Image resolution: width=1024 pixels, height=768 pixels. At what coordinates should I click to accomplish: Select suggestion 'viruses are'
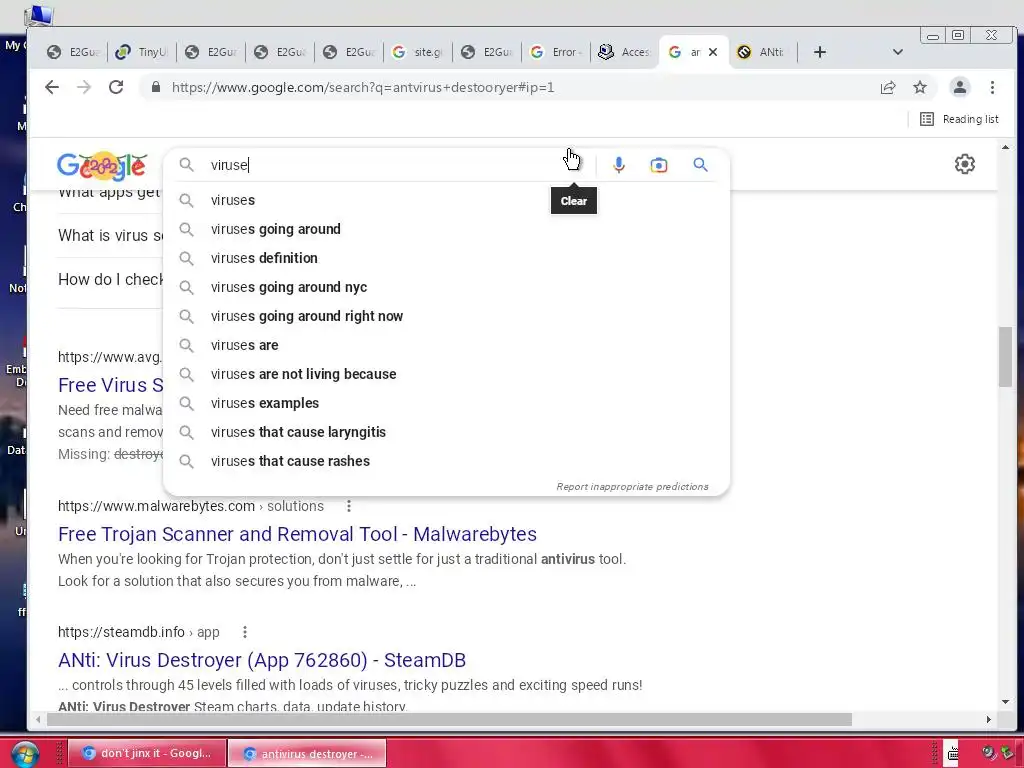click(446, 345)
